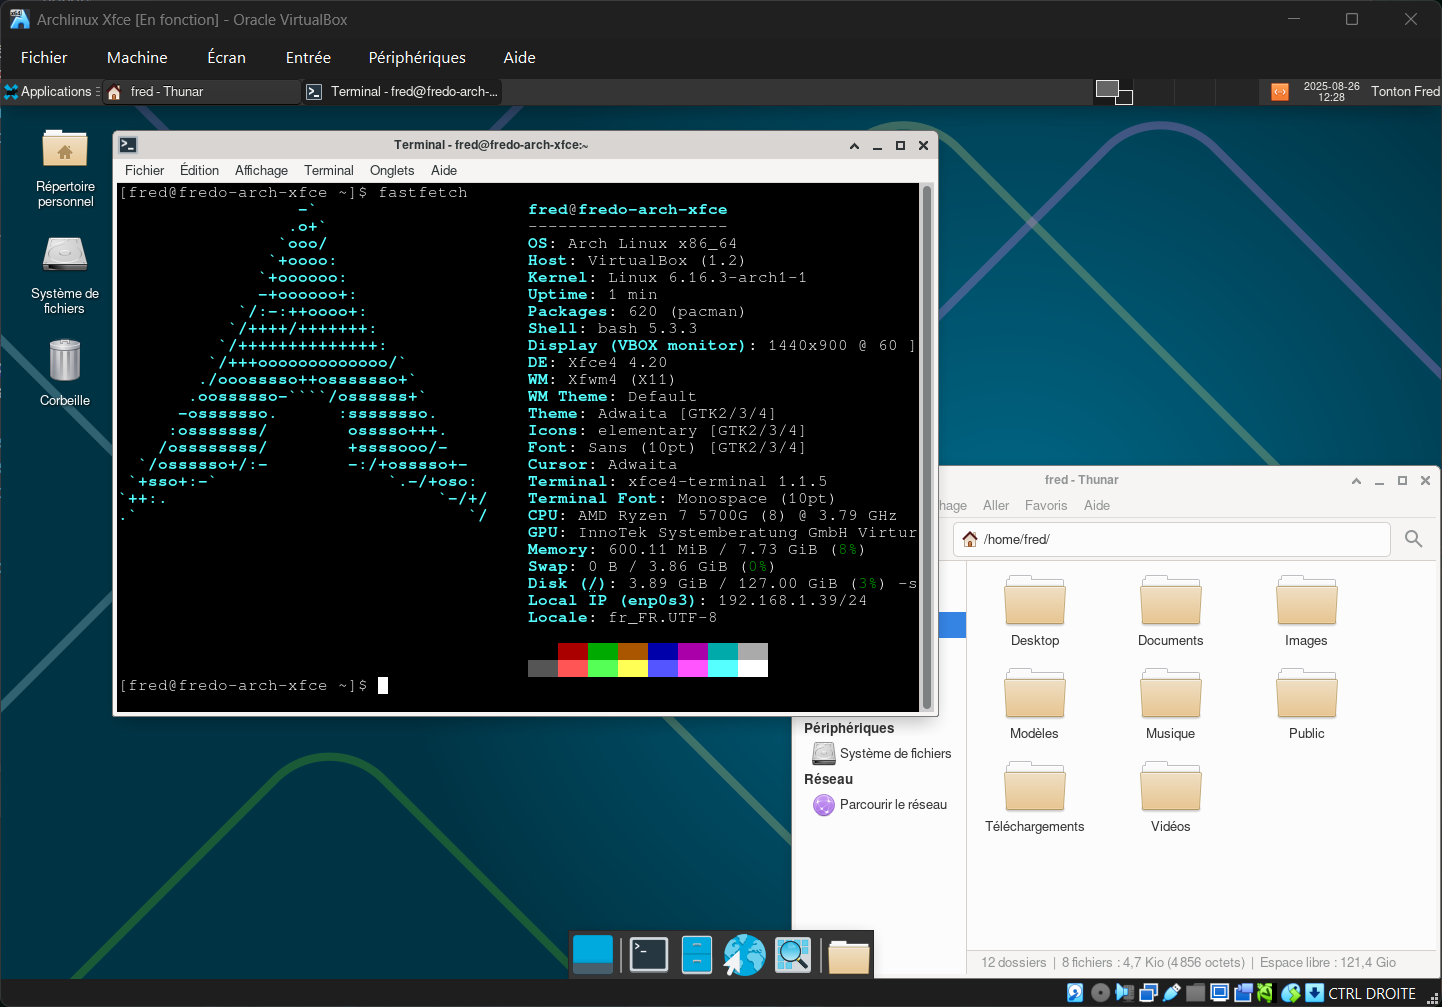Open the terminal launcher in the dock
Screen dimensions: 1442x1007
point(648,955)
